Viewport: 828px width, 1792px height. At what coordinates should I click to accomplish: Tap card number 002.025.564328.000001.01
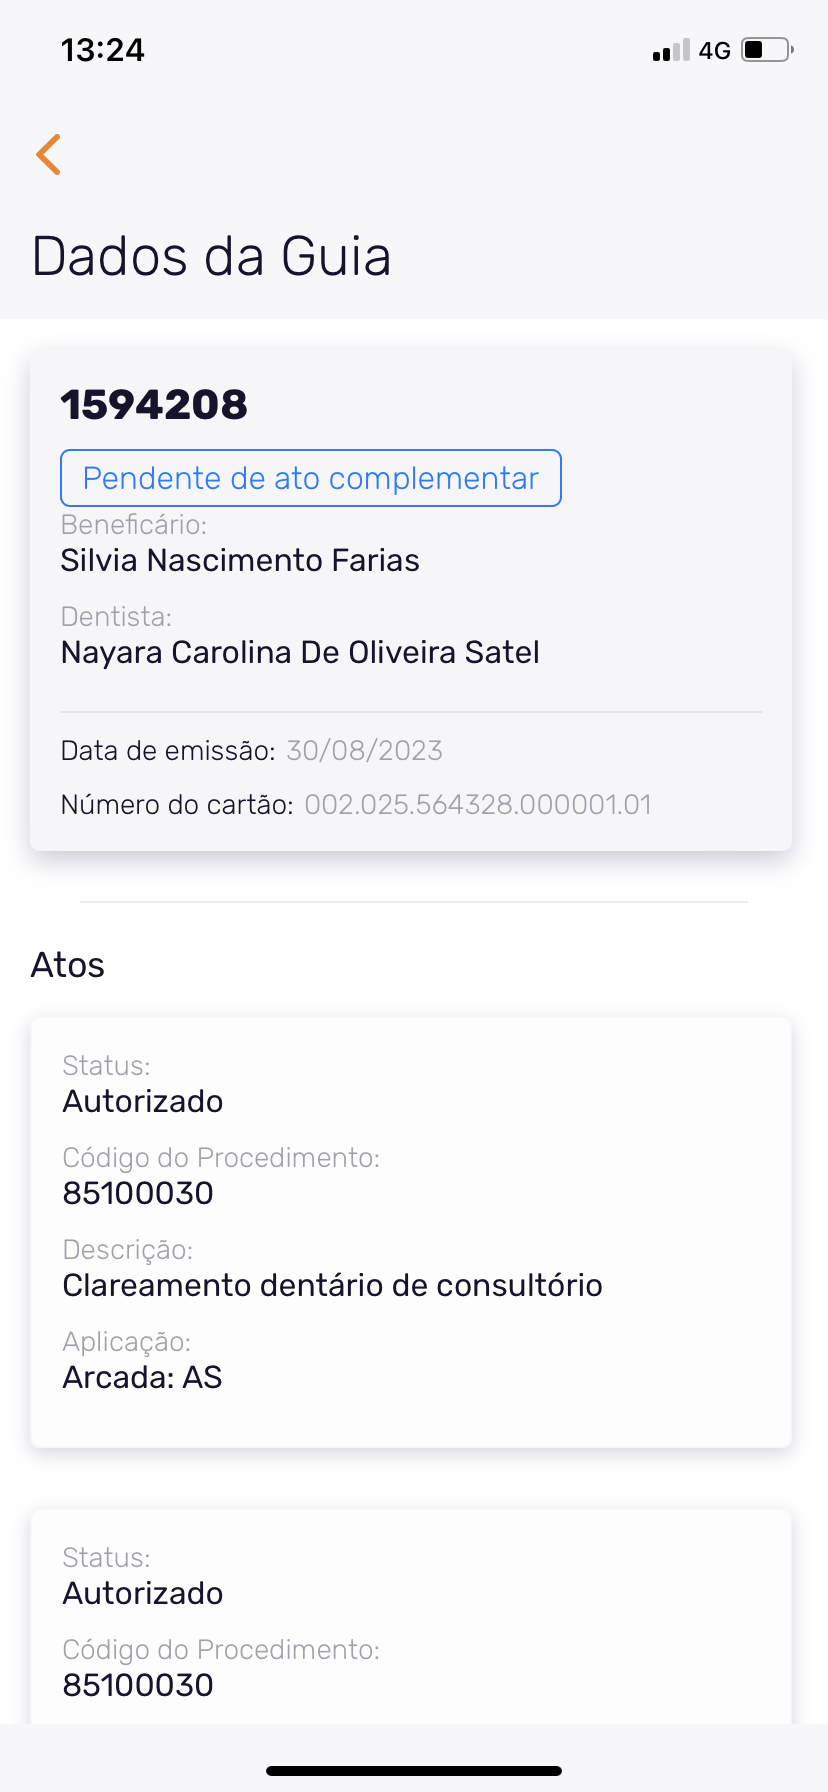click(x=478, y=804)
